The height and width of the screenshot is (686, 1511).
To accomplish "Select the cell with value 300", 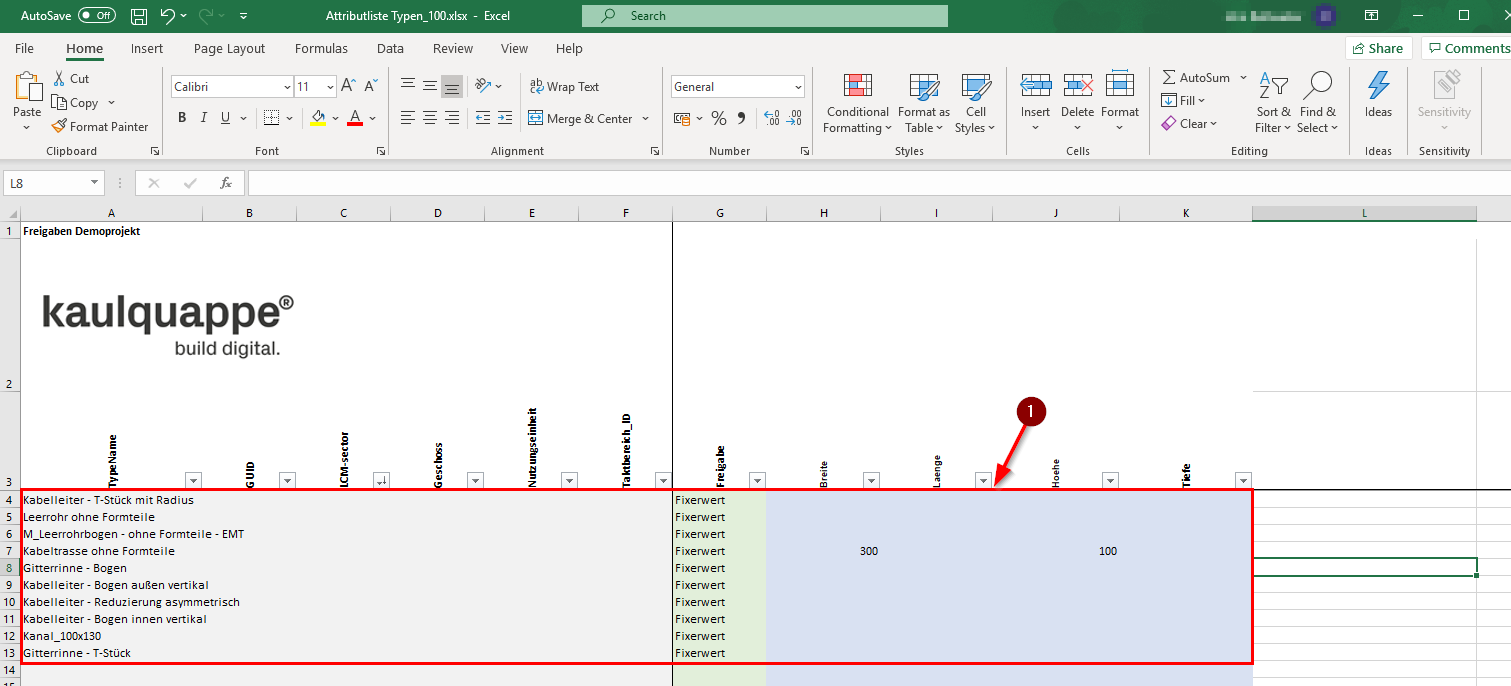I will pyautogui.click(x=823, y=551).
